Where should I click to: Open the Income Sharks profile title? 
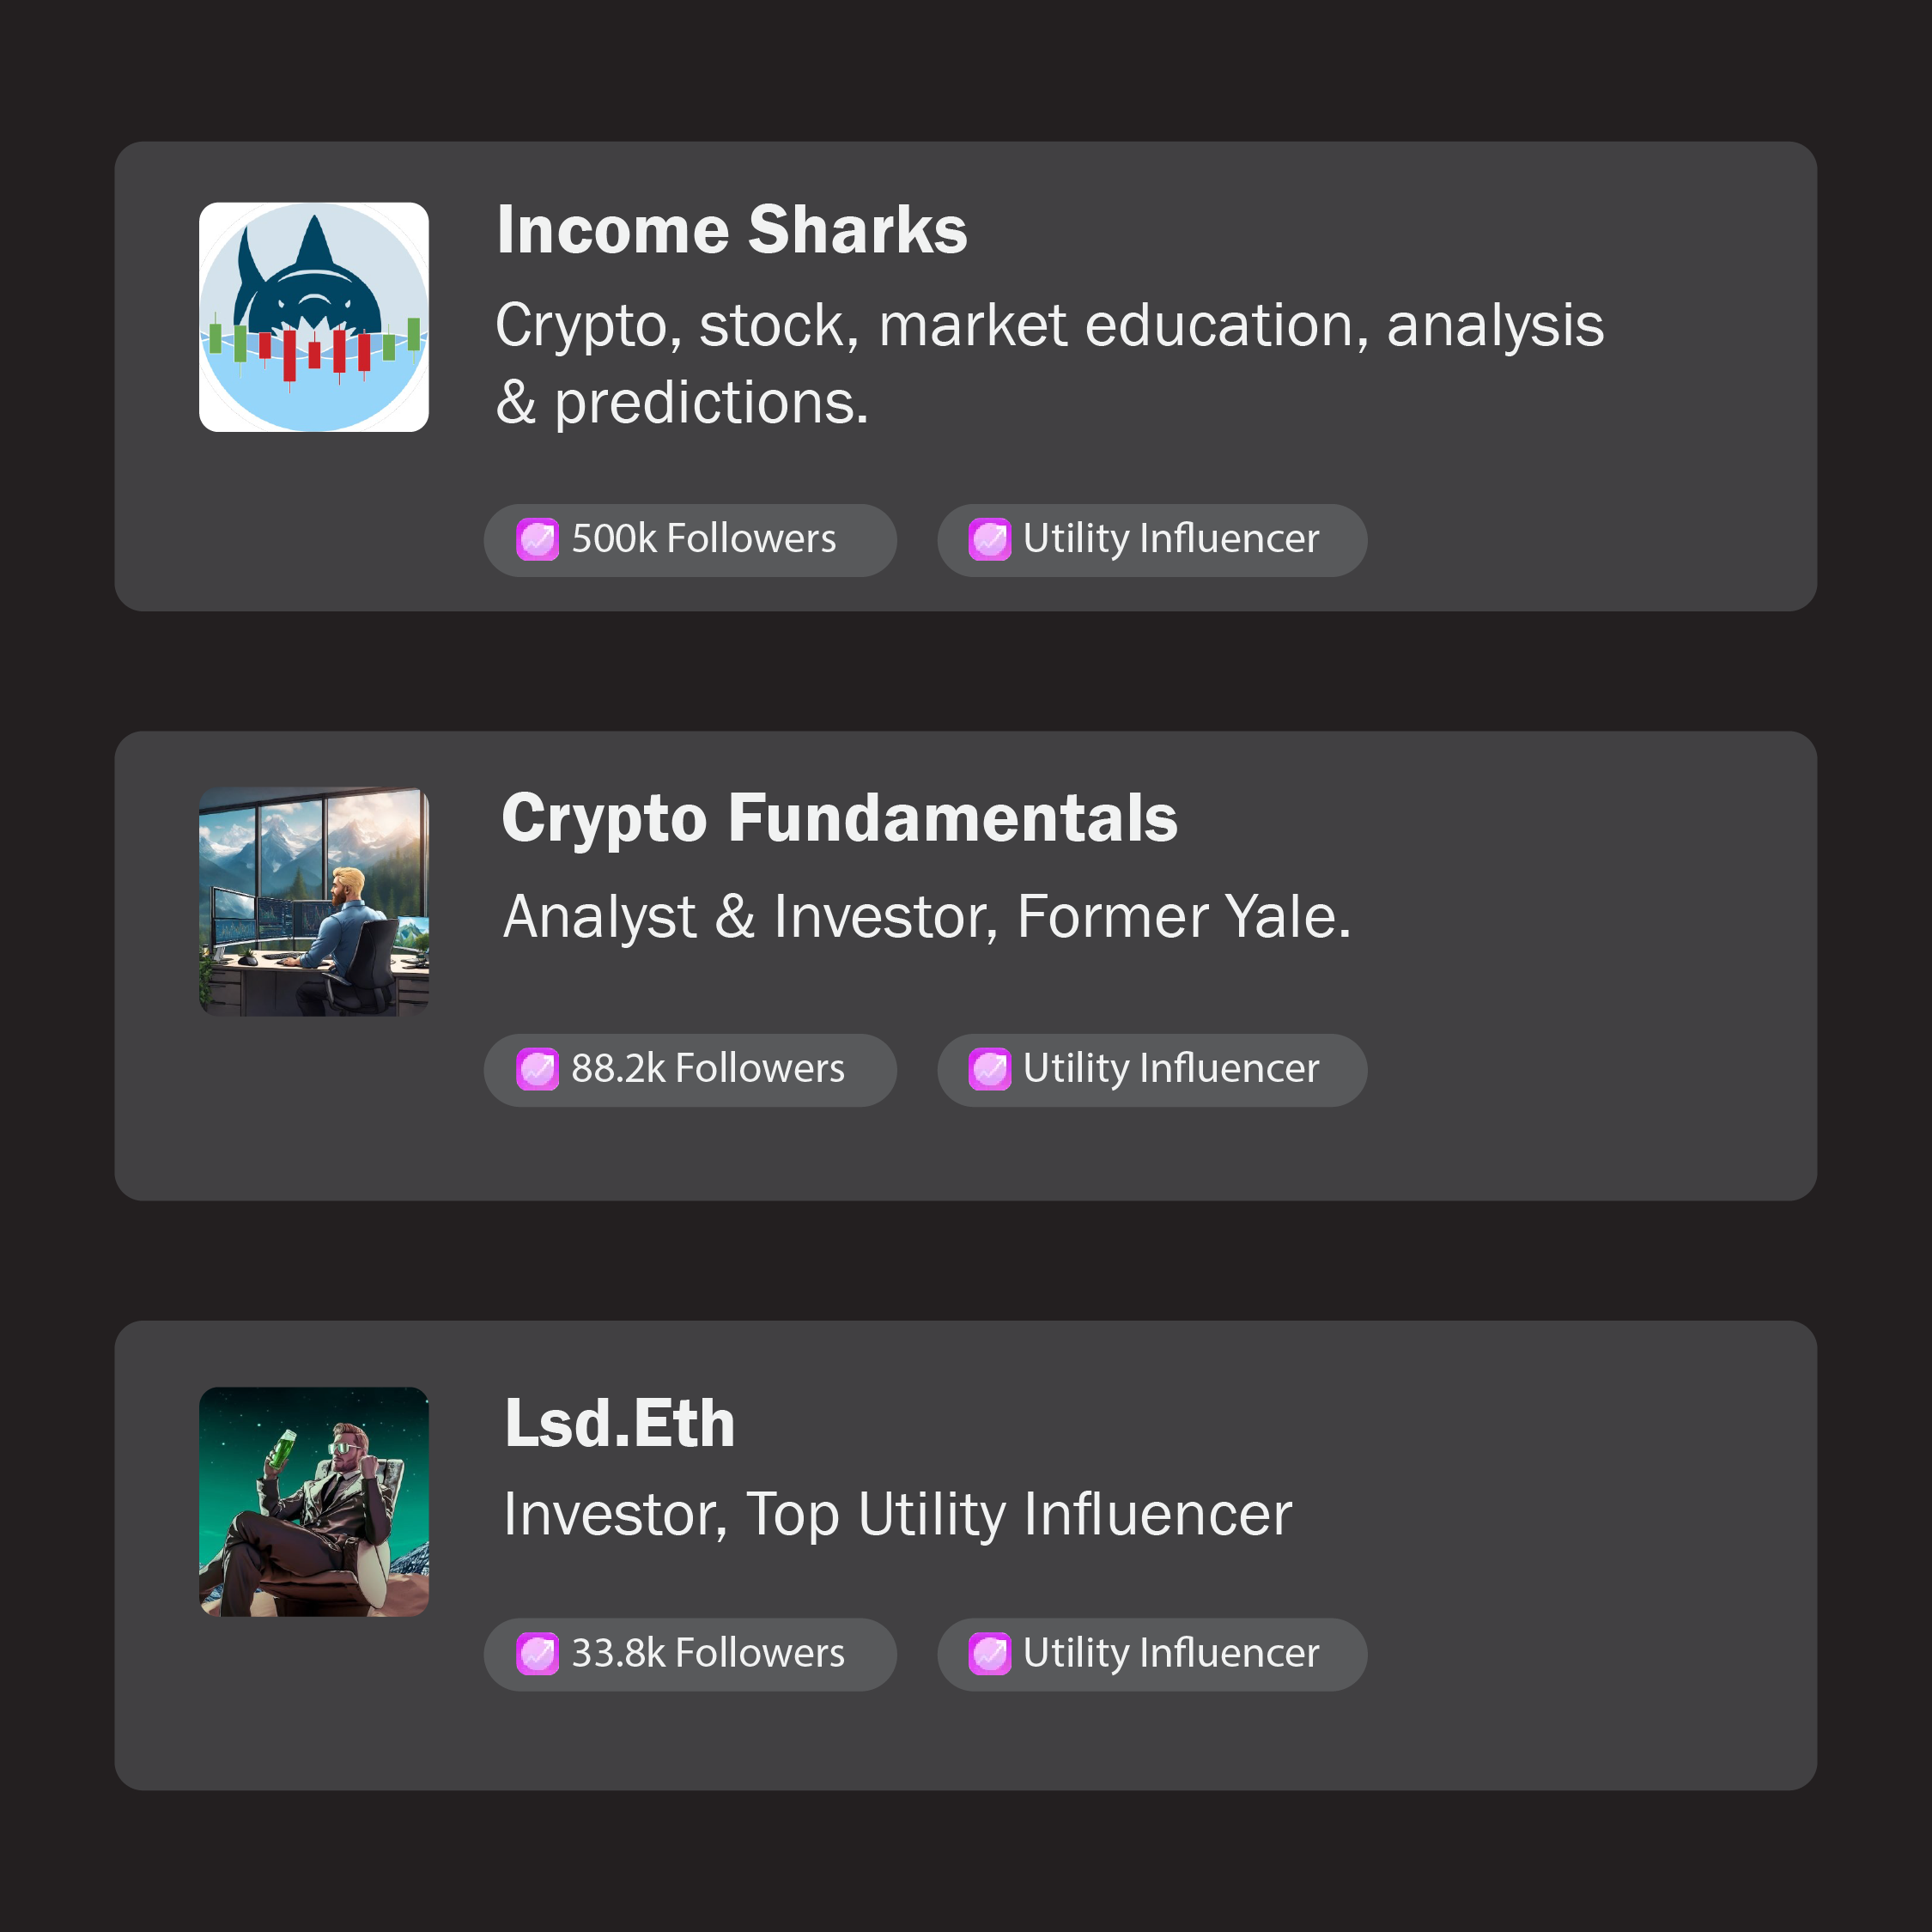(732, 230)
